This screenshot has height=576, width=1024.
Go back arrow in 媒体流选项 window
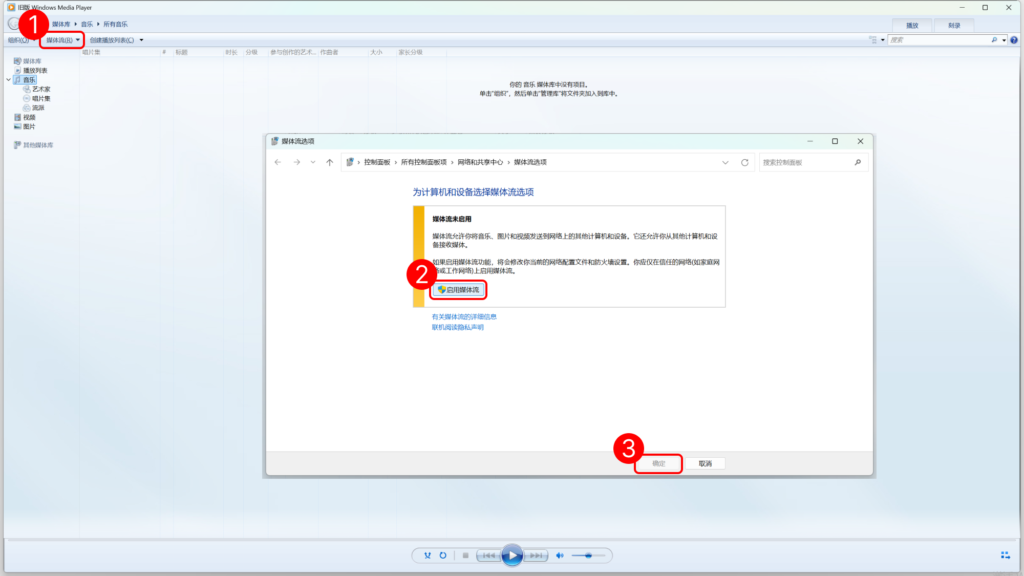click(x=278, y=162)
